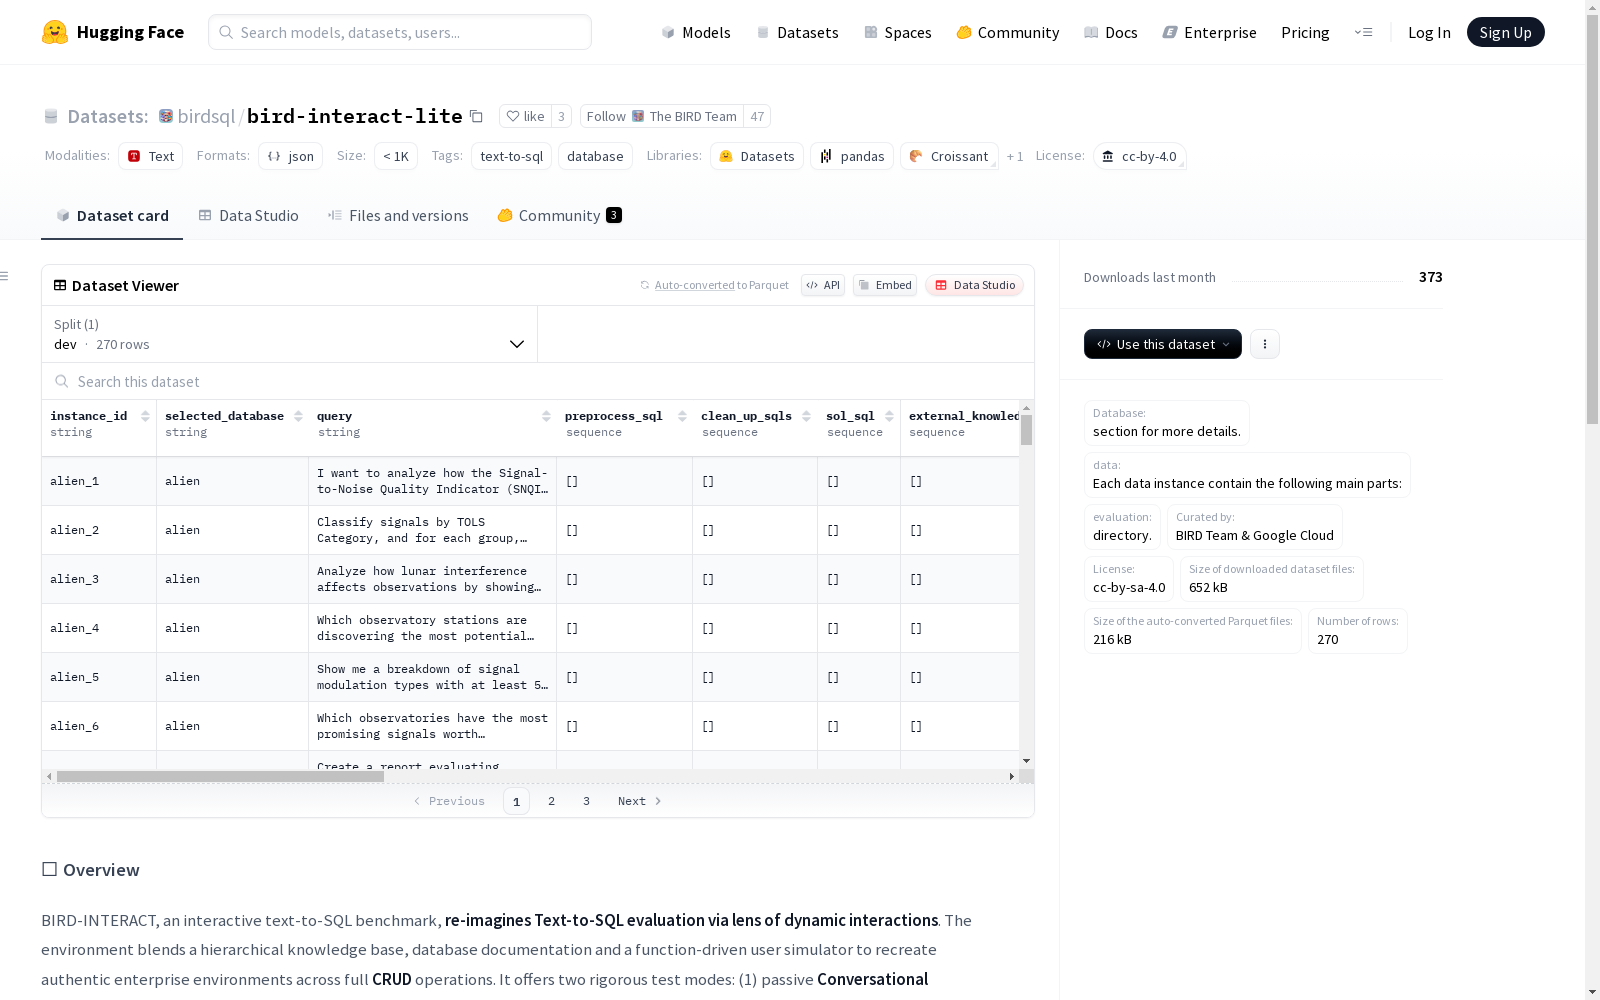Select the alien_1 row cell
Screen dimensions: 1600x1000
click(99, 481)
